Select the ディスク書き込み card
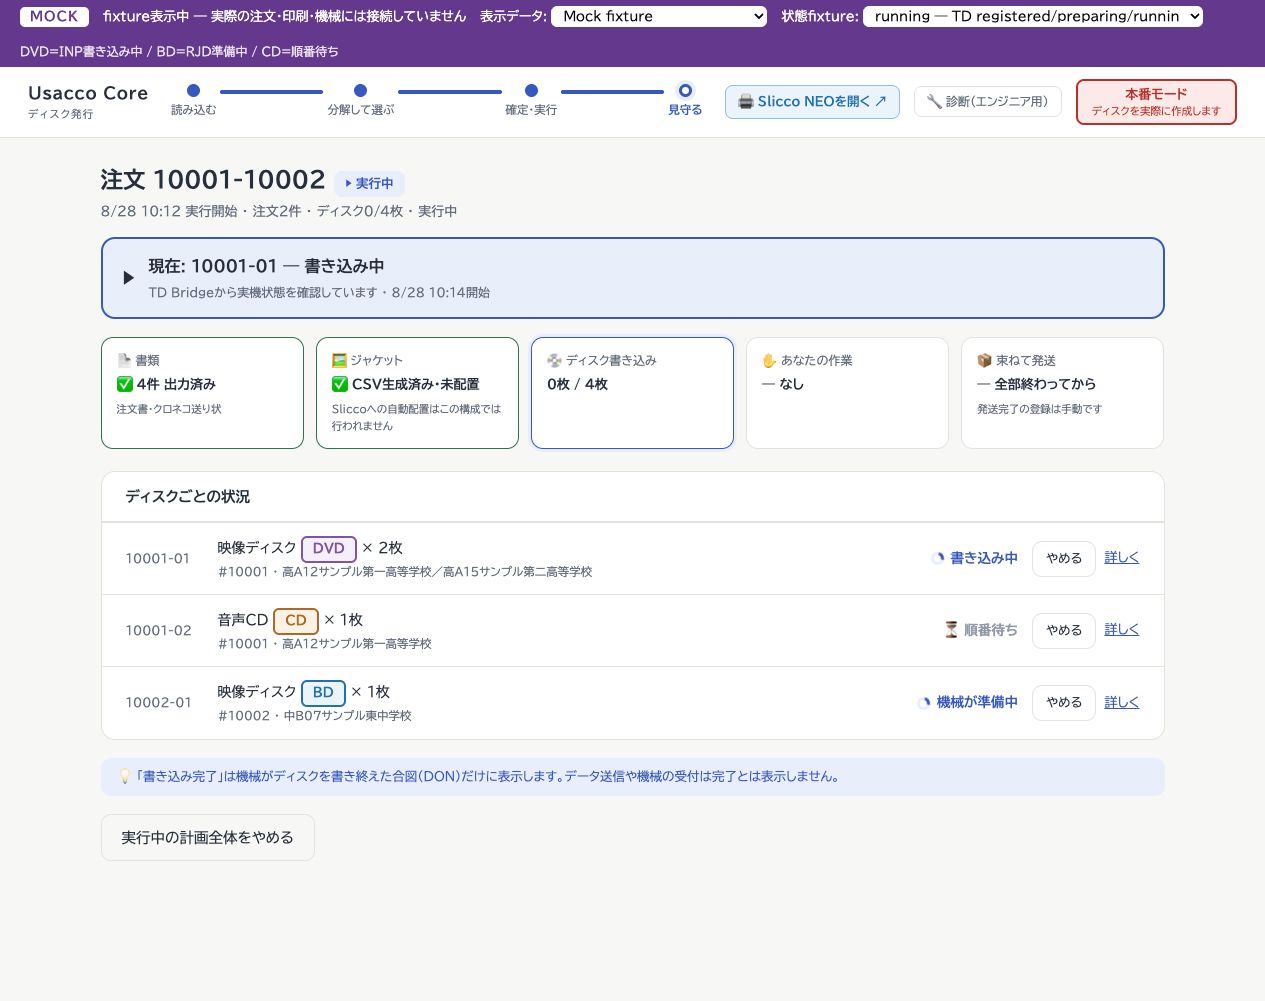The image size is (1265, 1001). (x=632, y=393)
